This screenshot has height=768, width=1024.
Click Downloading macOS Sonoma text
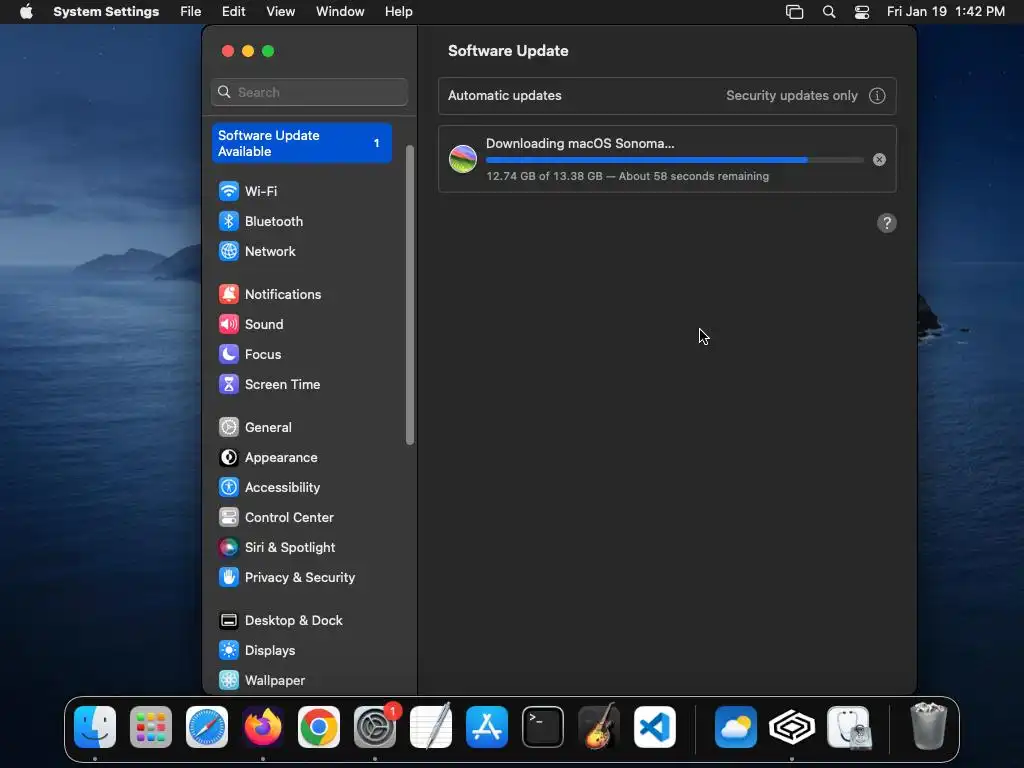[580, 144]
